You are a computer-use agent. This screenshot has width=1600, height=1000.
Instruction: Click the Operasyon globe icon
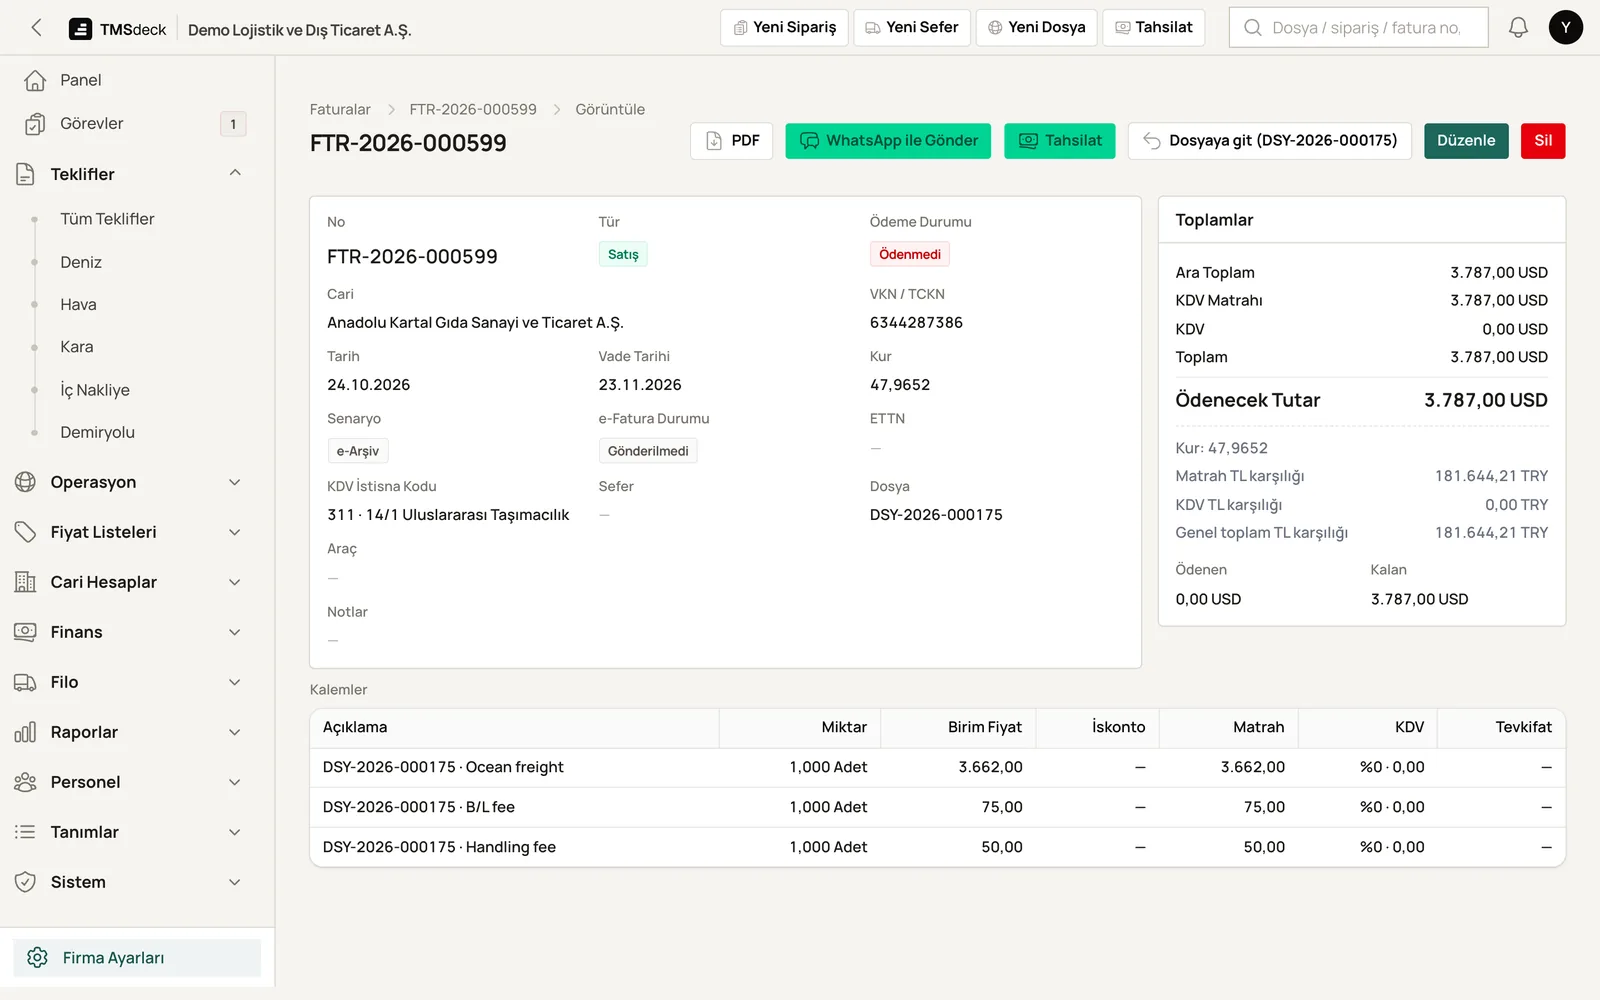(26, 482)
